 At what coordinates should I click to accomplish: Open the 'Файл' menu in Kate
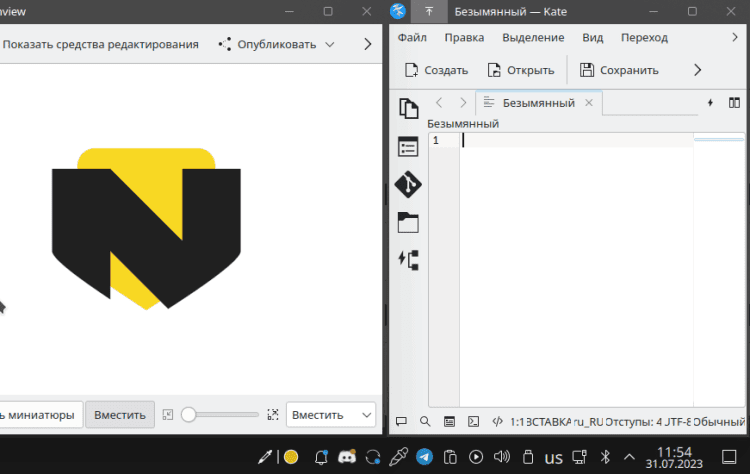tap(413, 37)
